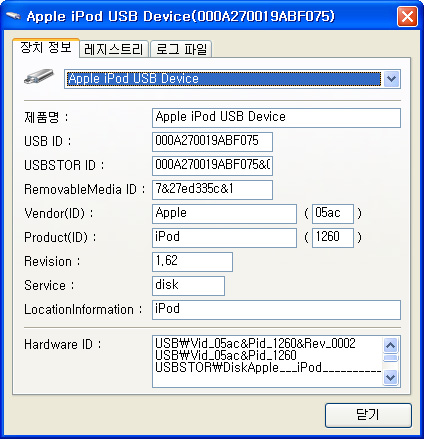
Task: Click the Hardware ID list scroll down arrow
Action: tap(391, 377)
